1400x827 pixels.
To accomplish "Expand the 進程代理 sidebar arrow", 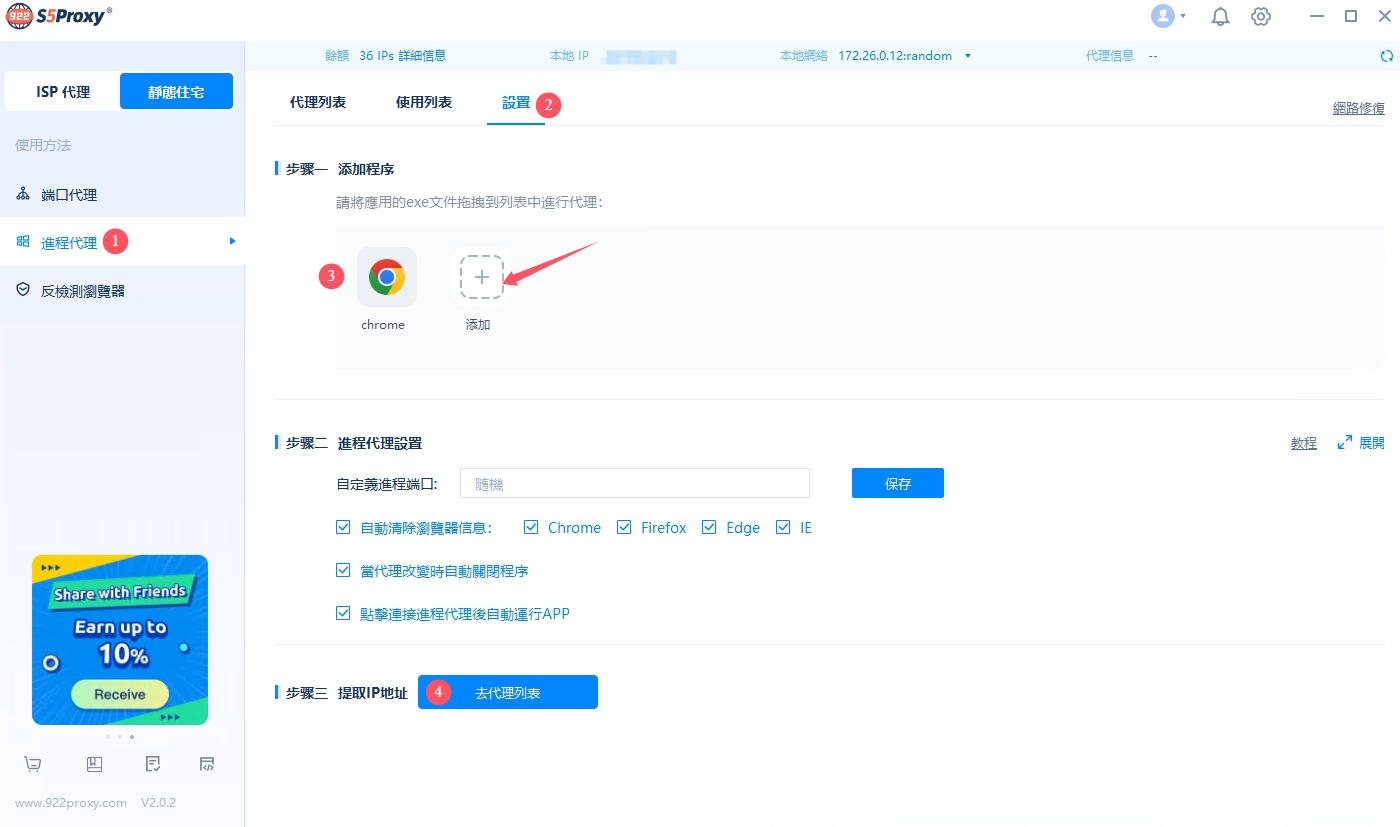I will point(232,241).
